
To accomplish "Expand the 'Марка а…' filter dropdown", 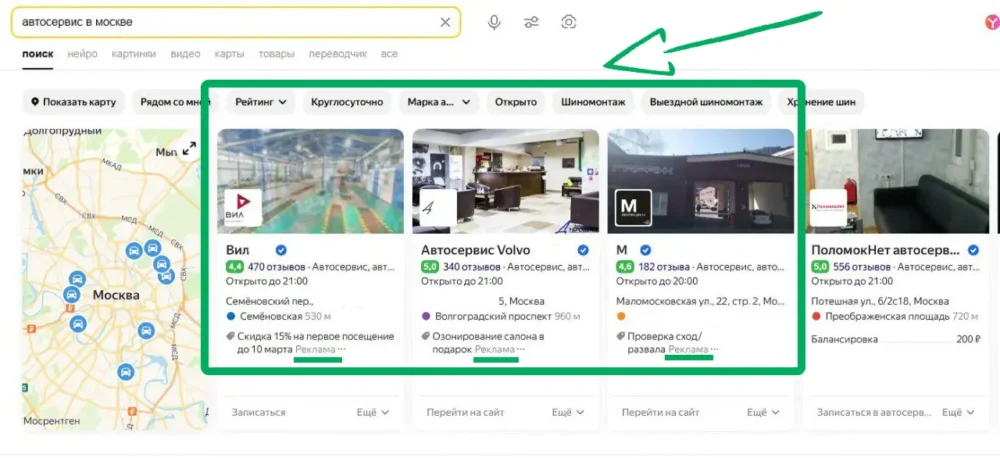I will coord(439,102).
